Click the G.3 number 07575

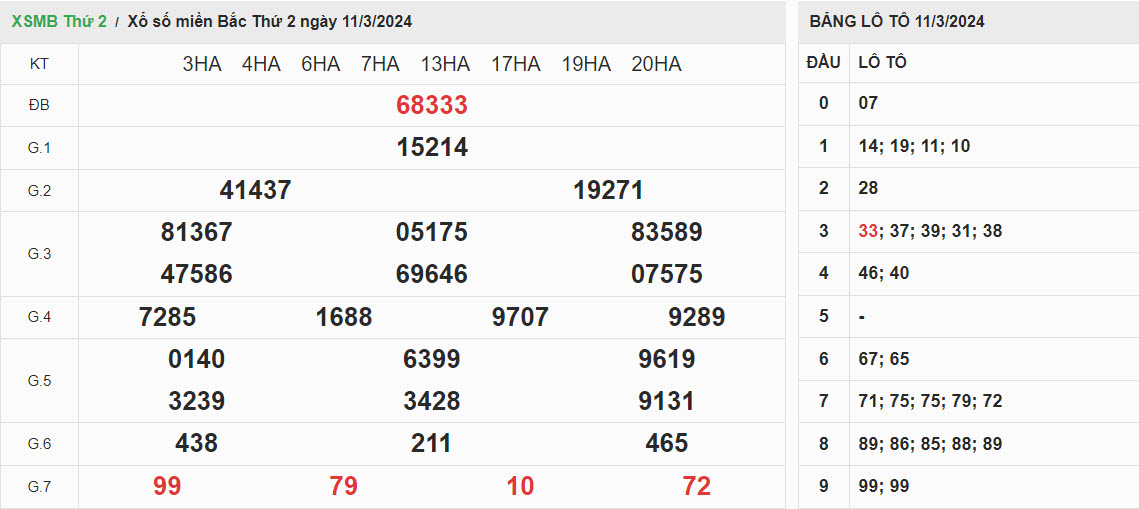(x=666, y=274)
